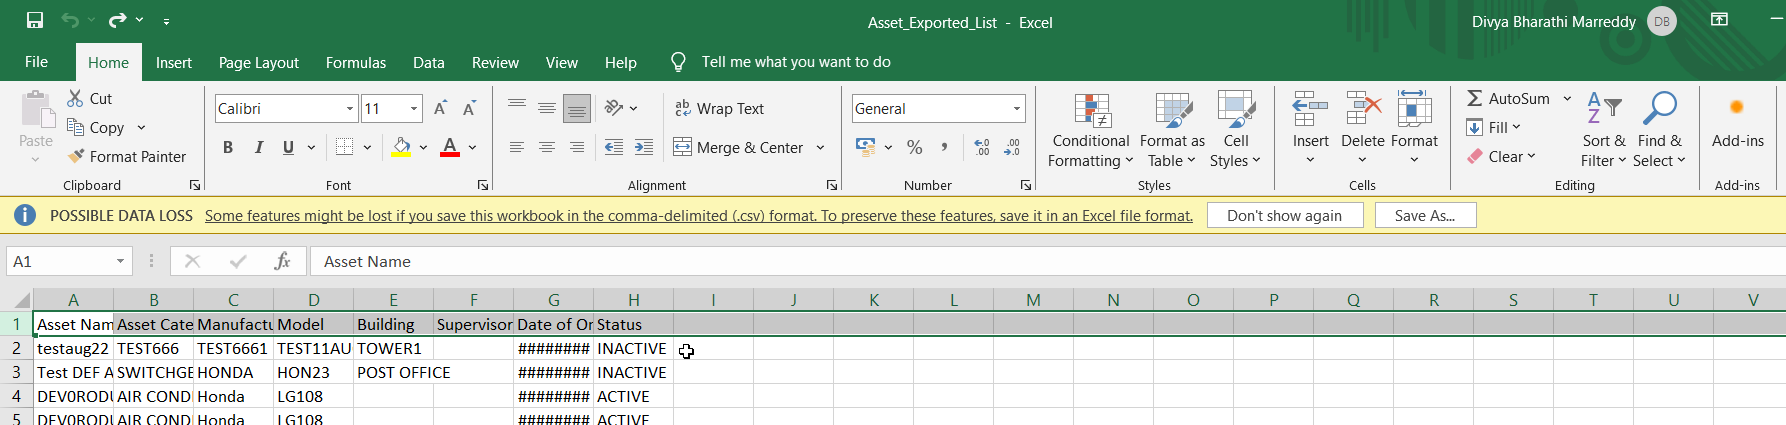Click the Middle Align icon
The height and width of the screenshot is (425, 1786).
(x=547, y=107)
